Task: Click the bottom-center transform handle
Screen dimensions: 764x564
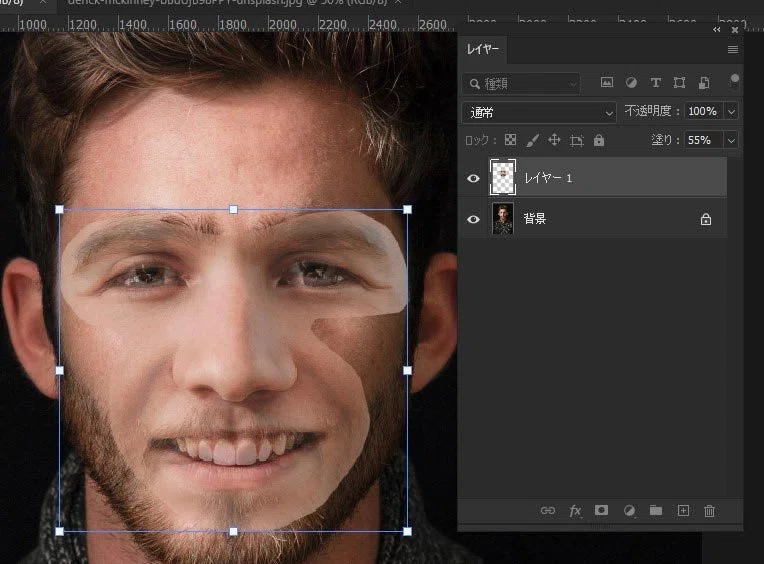Action: (x=233, y=531)
